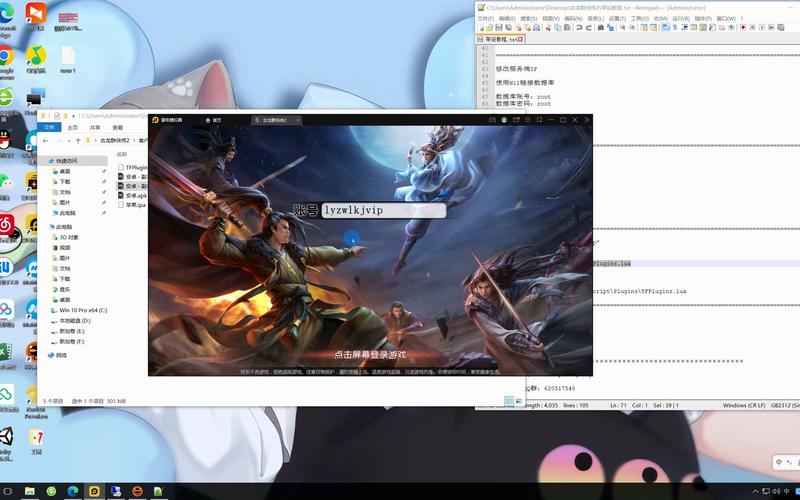Select the TFPlugins file in Explorer

pos(132,167)
